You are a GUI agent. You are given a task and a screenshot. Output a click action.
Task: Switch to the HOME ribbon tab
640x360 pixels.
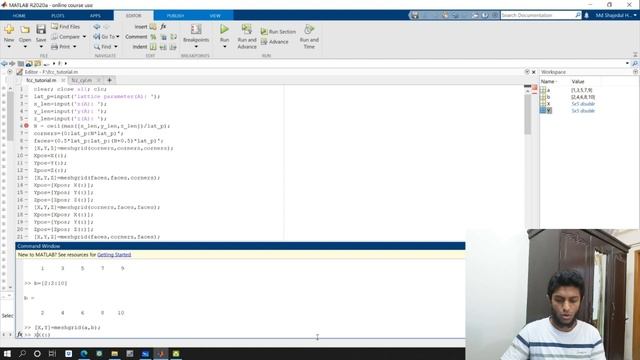click(19, 16)
